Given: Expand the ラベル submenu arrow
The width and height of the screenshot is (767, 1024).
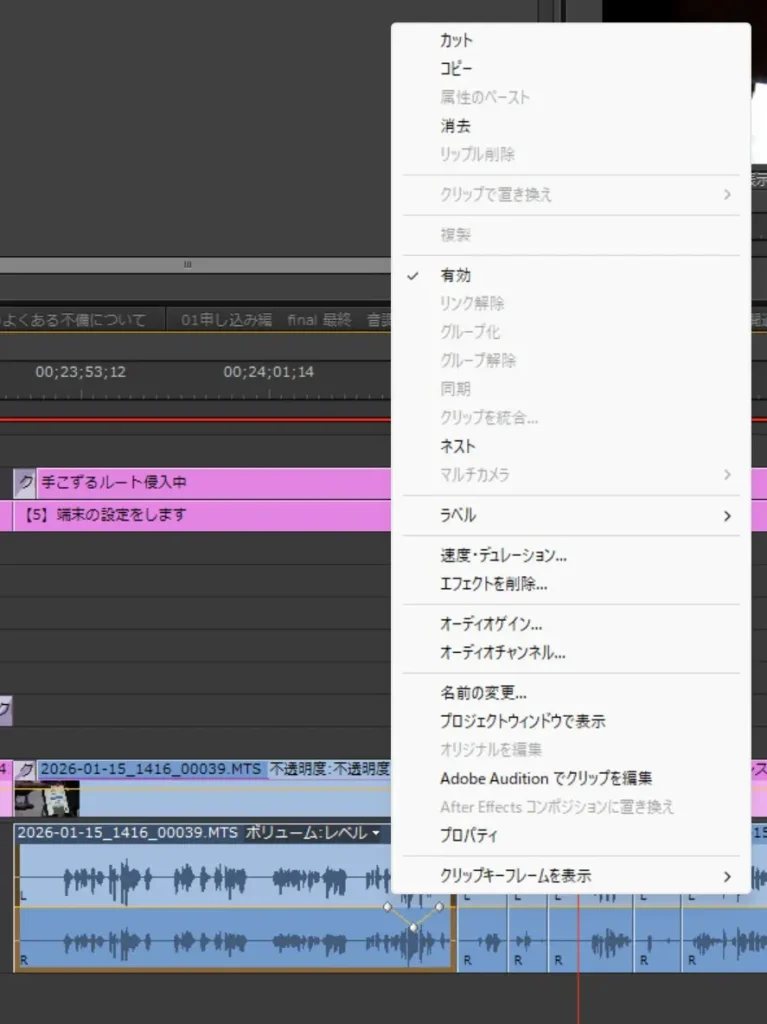Looking at the screenshot, I should click(x=727, y=516).
